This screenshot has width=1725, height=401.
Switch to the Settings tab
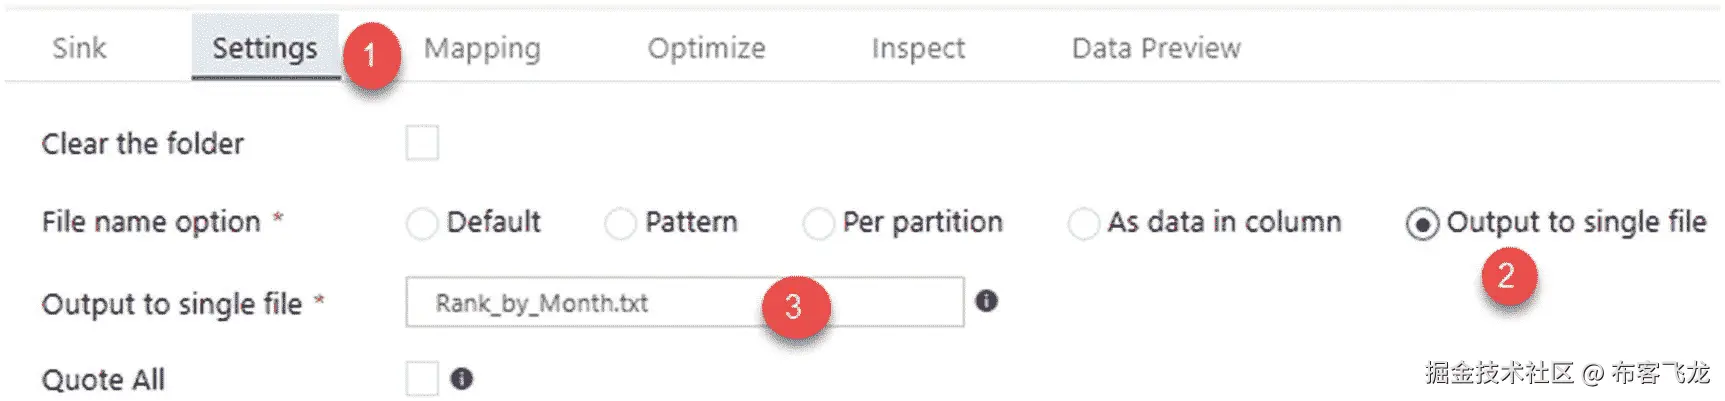point(264,48)
